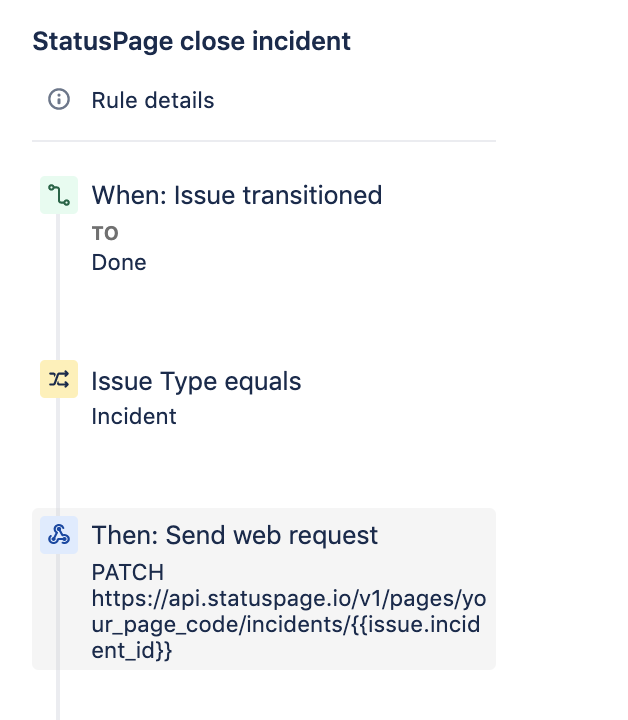Screen dimensions: 628x720
Task: Click the connector line below the web request action
Action: (59, 695)
